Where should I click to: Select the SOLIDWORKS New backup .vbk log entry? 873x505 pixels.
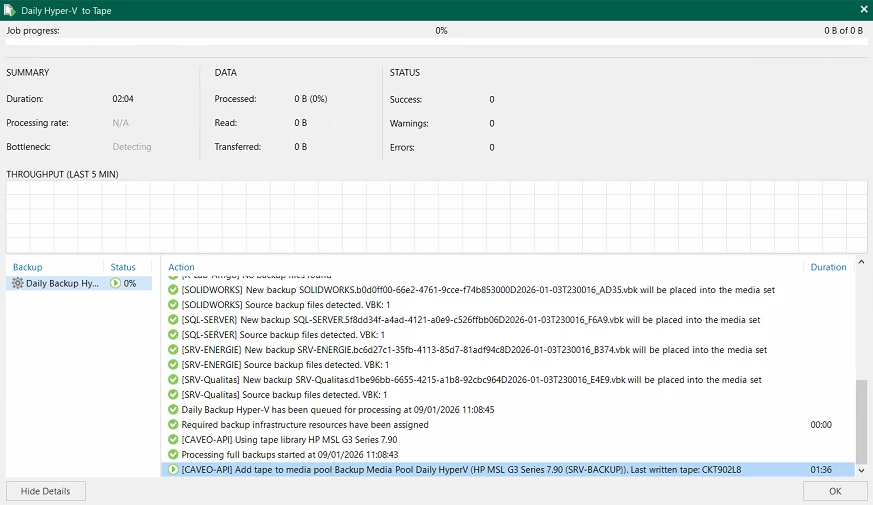click(508, 290)
